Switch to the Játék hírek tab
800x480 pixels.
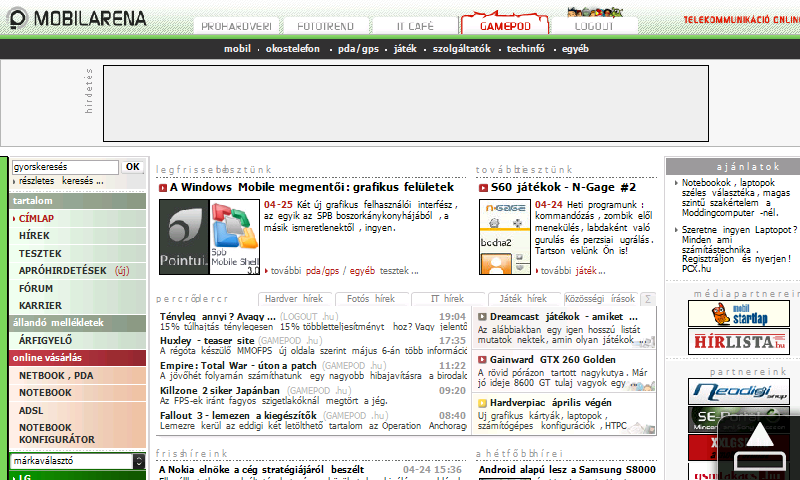point(523,299)
